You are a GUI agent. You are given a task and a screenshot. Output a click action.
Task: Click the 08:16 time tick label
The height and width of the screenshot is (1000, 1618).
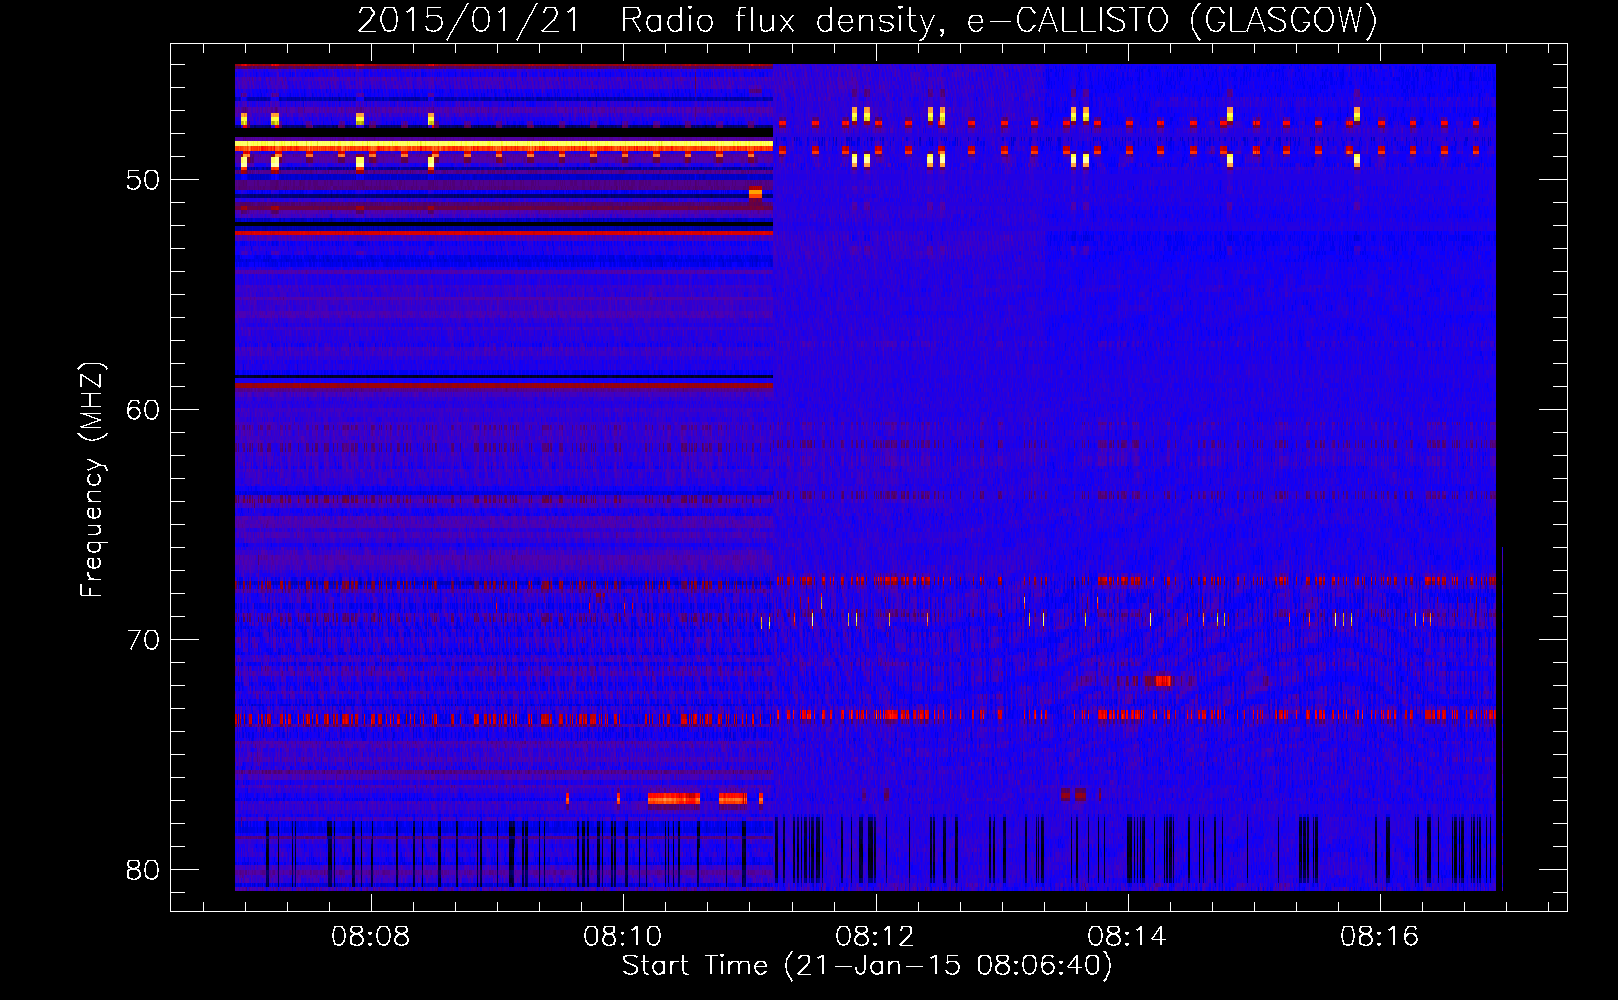pos(1380,936)
